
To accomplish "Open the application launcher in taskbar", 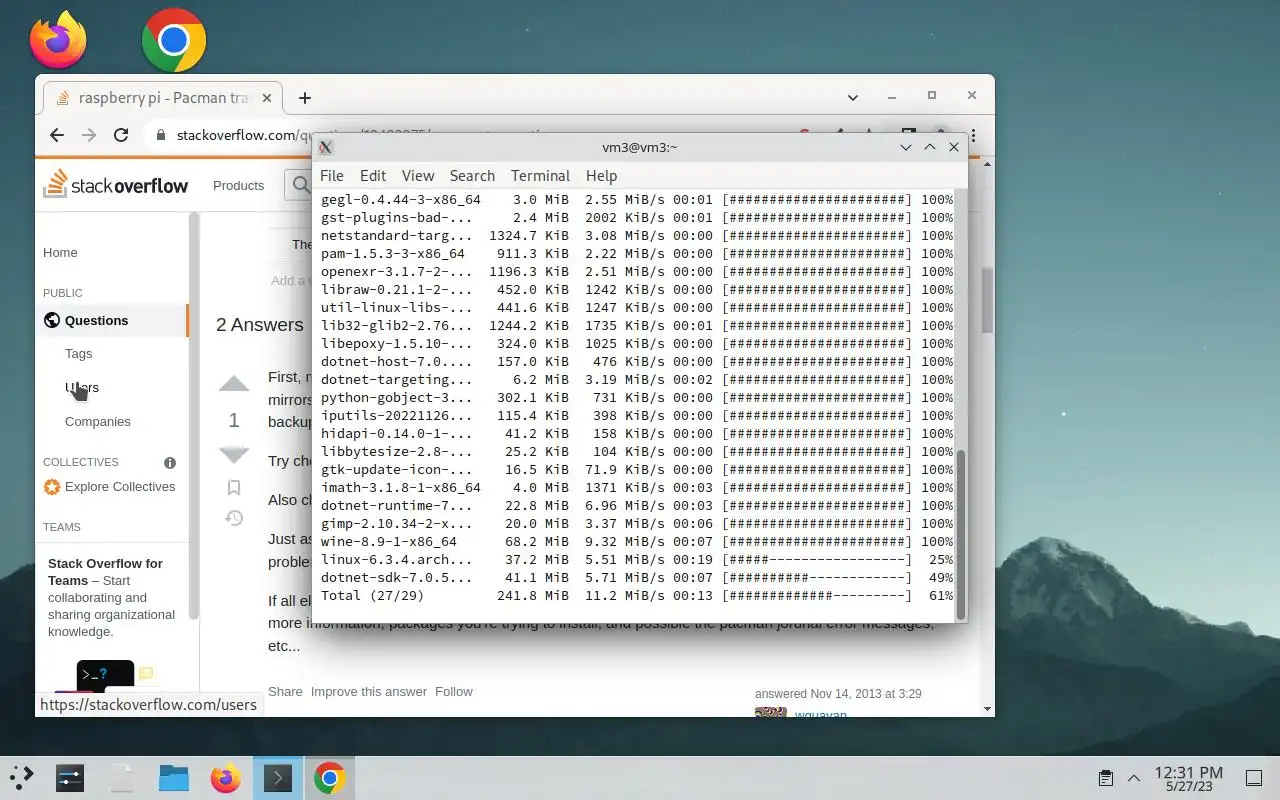I will [22, 778].
